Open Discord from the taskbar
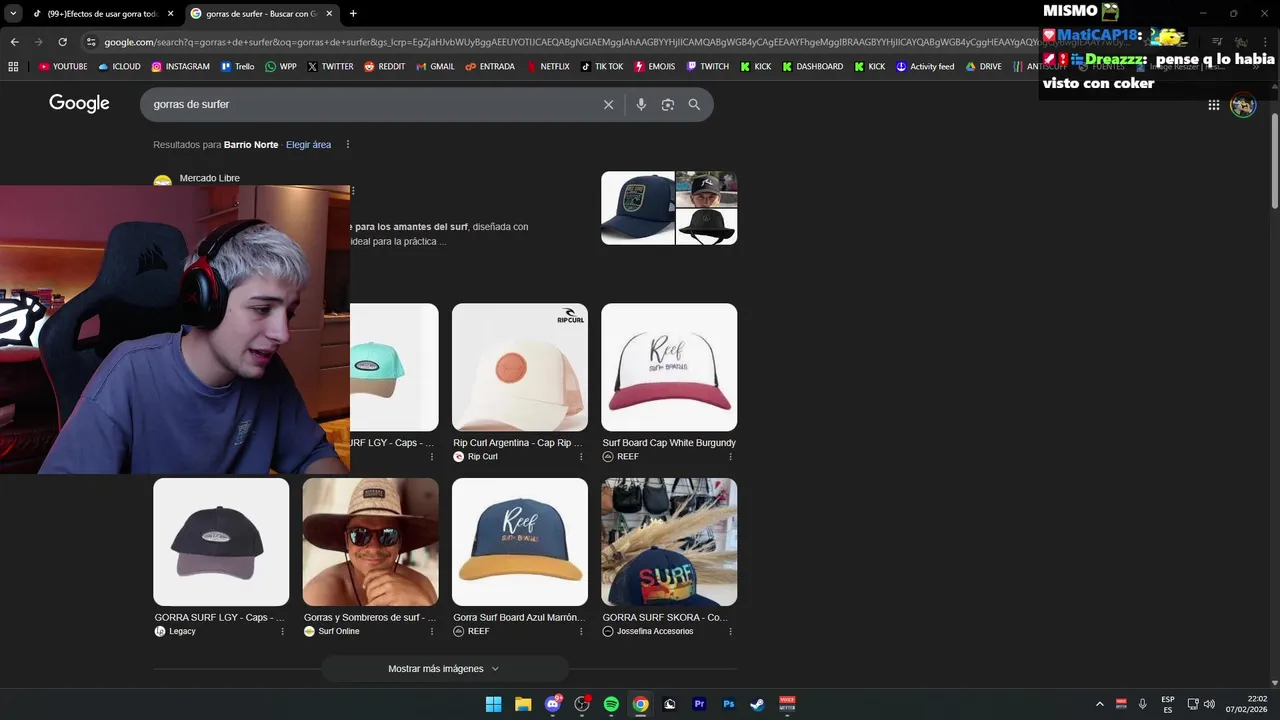This screenshot has height=720, width=1280. tap(553, 704)
